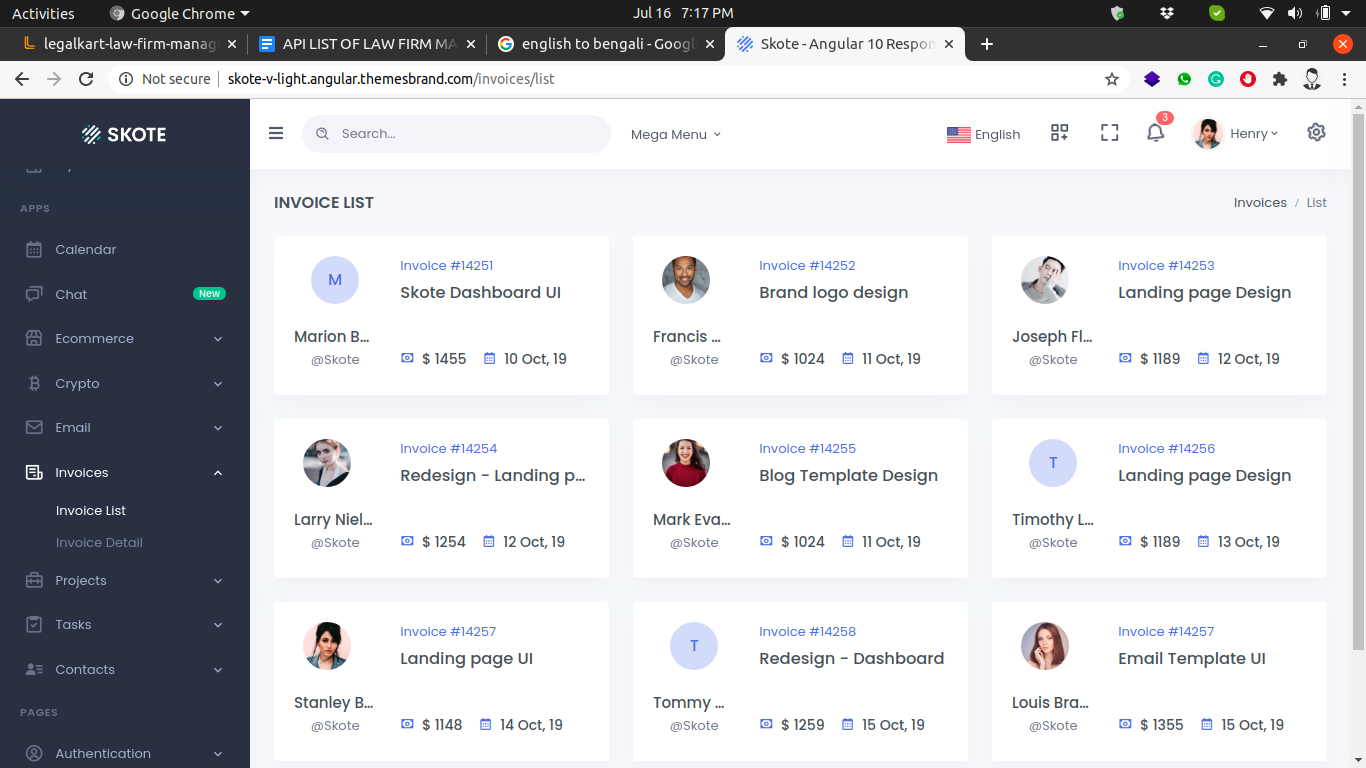Open the Invoice #14251 link
The height and width of the screenshot is (768, 1366).
tap(446, 266)
